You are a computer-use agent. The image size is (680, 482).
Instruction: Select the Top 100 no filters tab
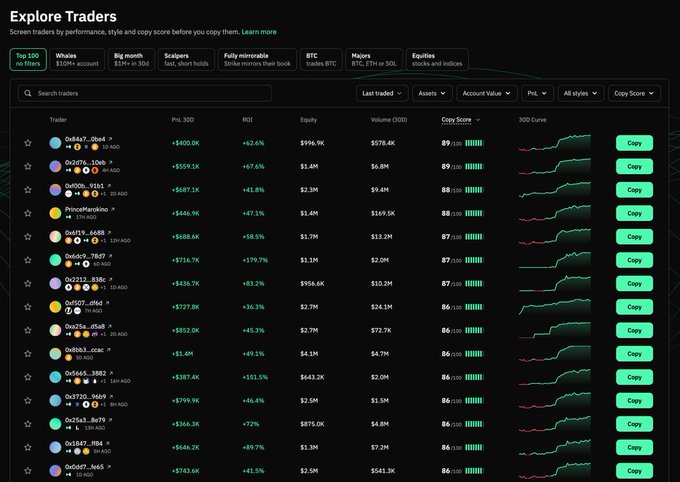pos(28,59)
